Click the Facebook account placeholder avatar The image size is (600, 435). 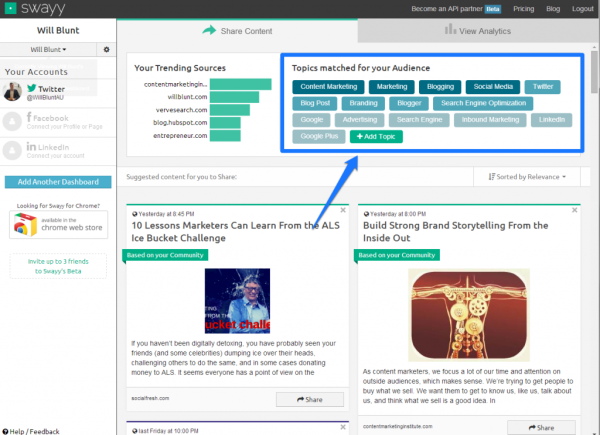(12, 121)
